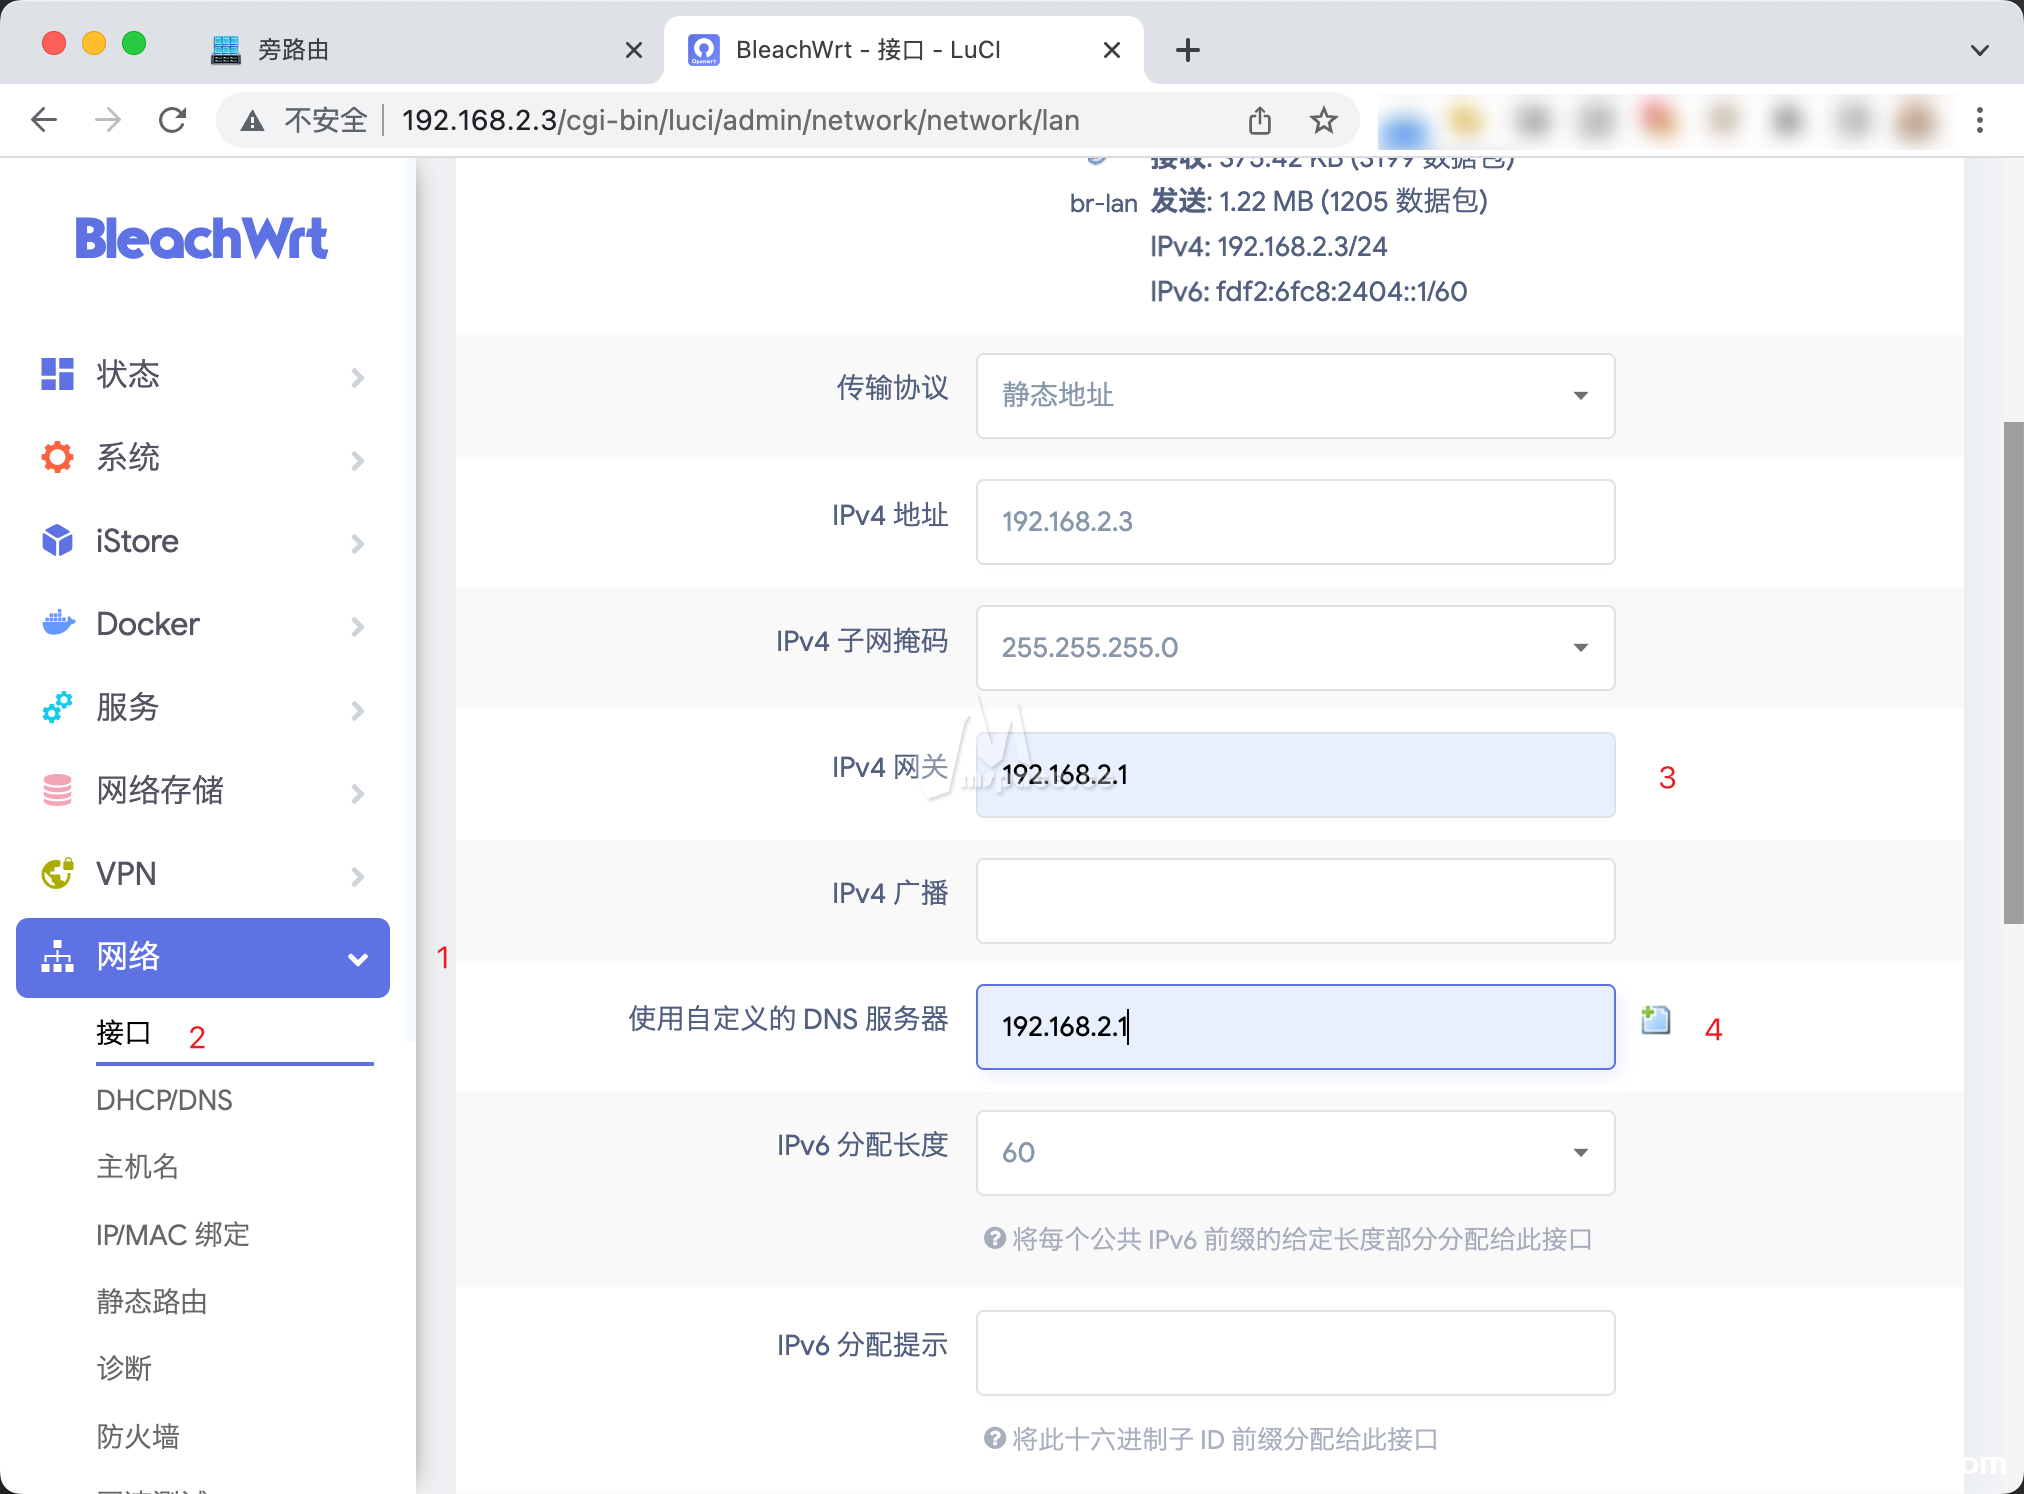This screenshot has height=1494, width=2024.
Task: Collapse the 网络 sidebar menu
Action: pos(357,957)
